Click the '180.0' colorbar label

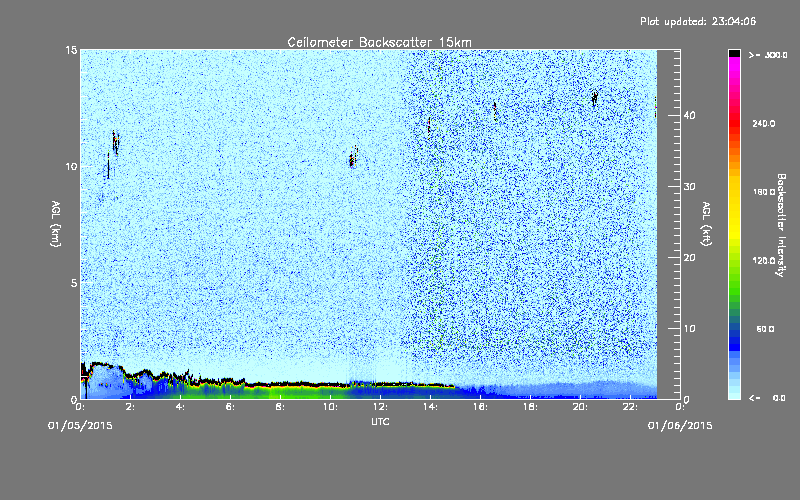tap(764, 192)
